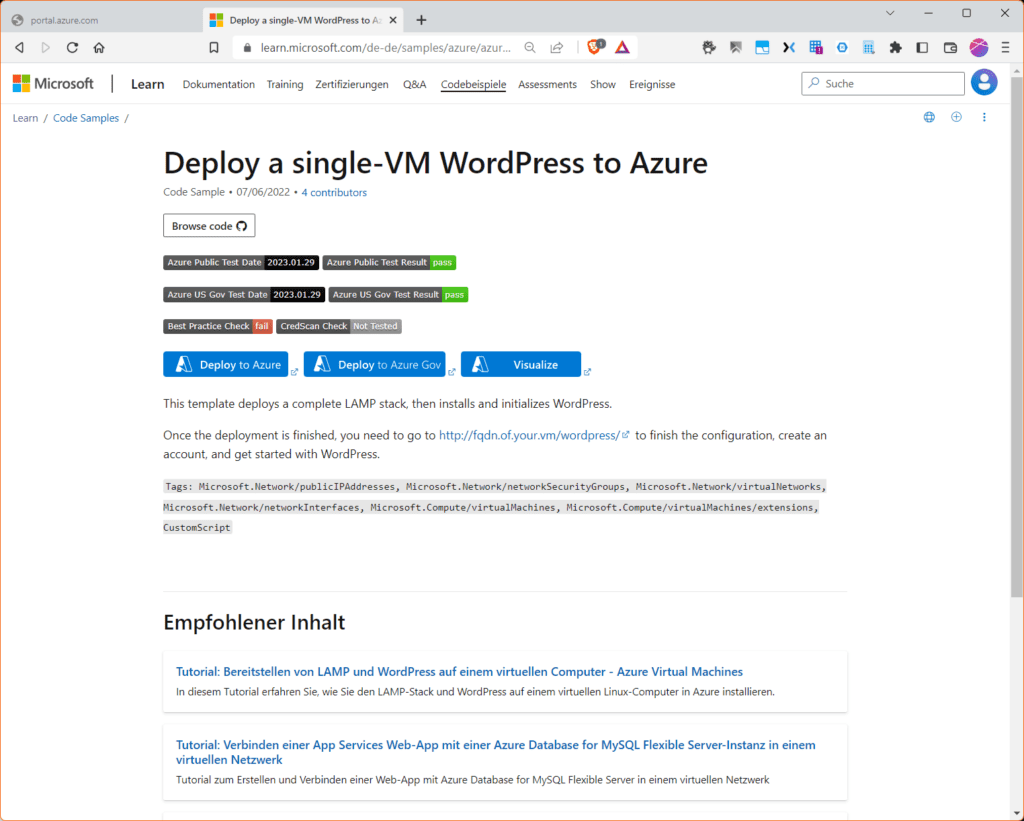This screenshot has width=1024, height=821.
Task: Click the scrollbar down arrow
Action: [1016, 813]
